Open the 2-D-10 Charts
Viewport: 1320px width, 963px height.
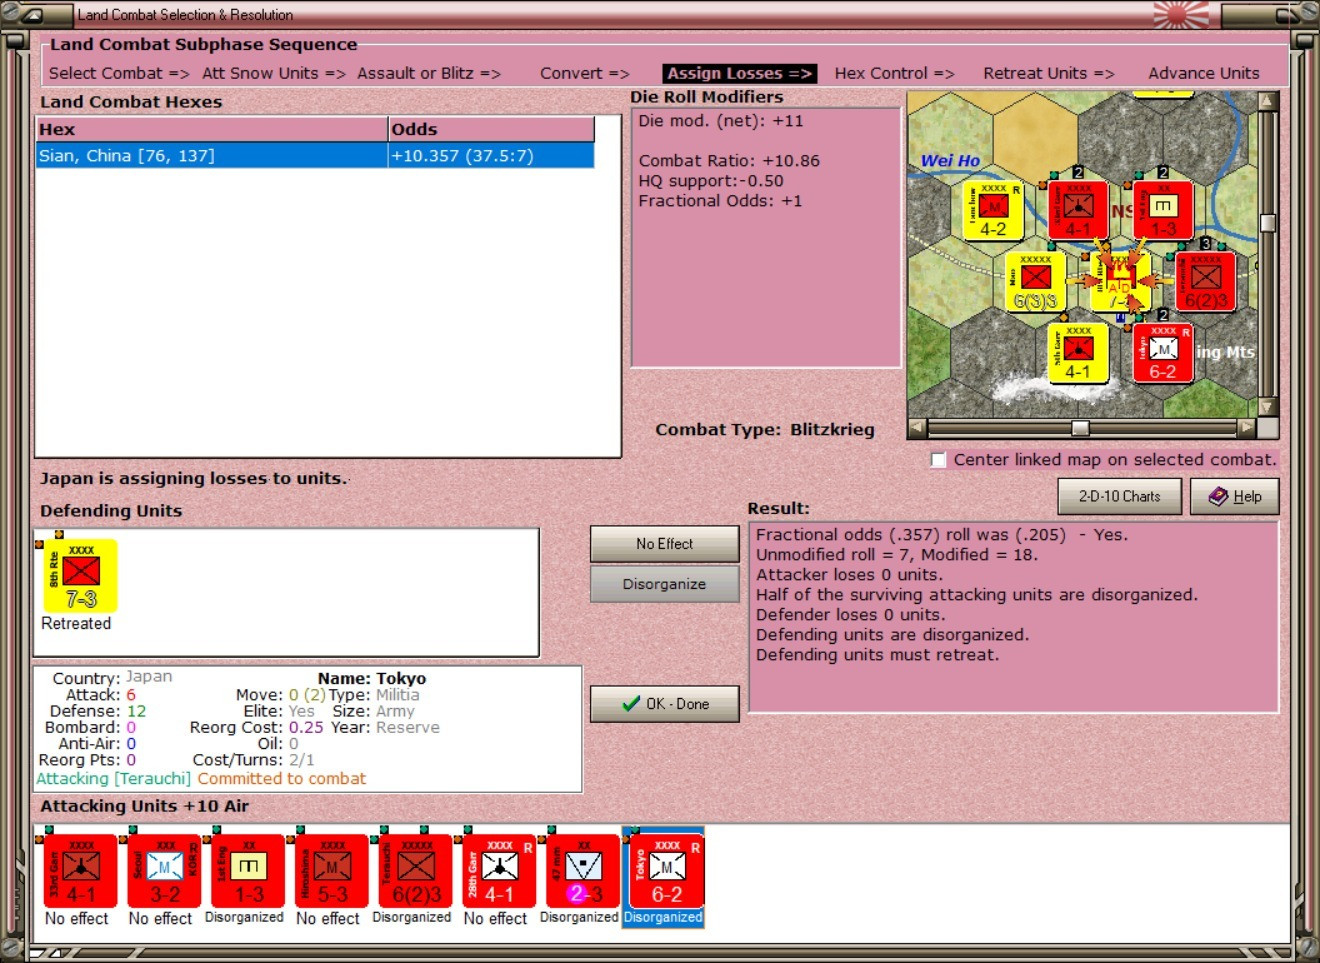[1120, 496]
